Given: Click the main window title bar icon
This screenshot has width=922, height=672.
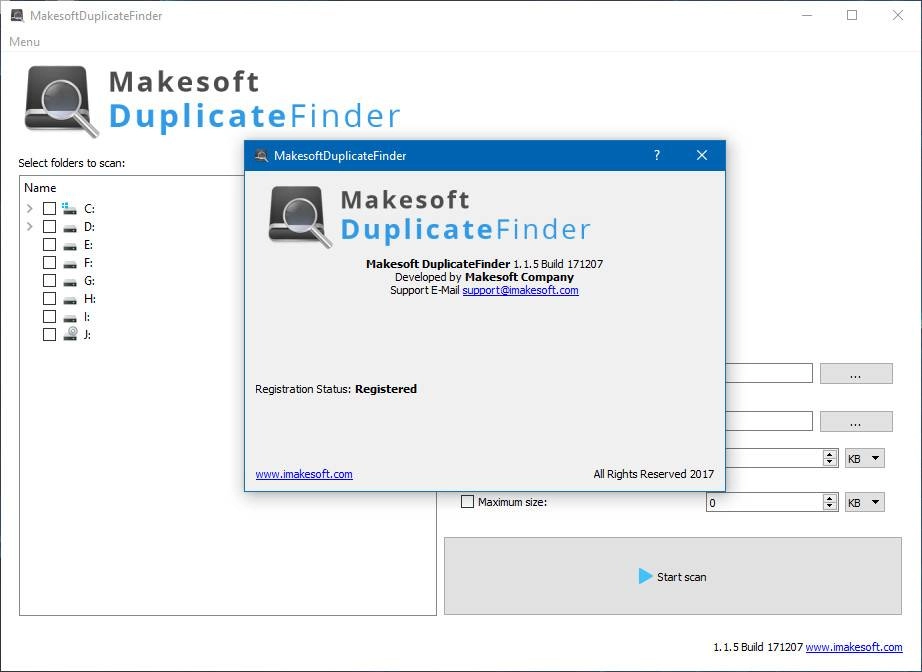Looking at the screenshot, I should click(x=18, y=15).
